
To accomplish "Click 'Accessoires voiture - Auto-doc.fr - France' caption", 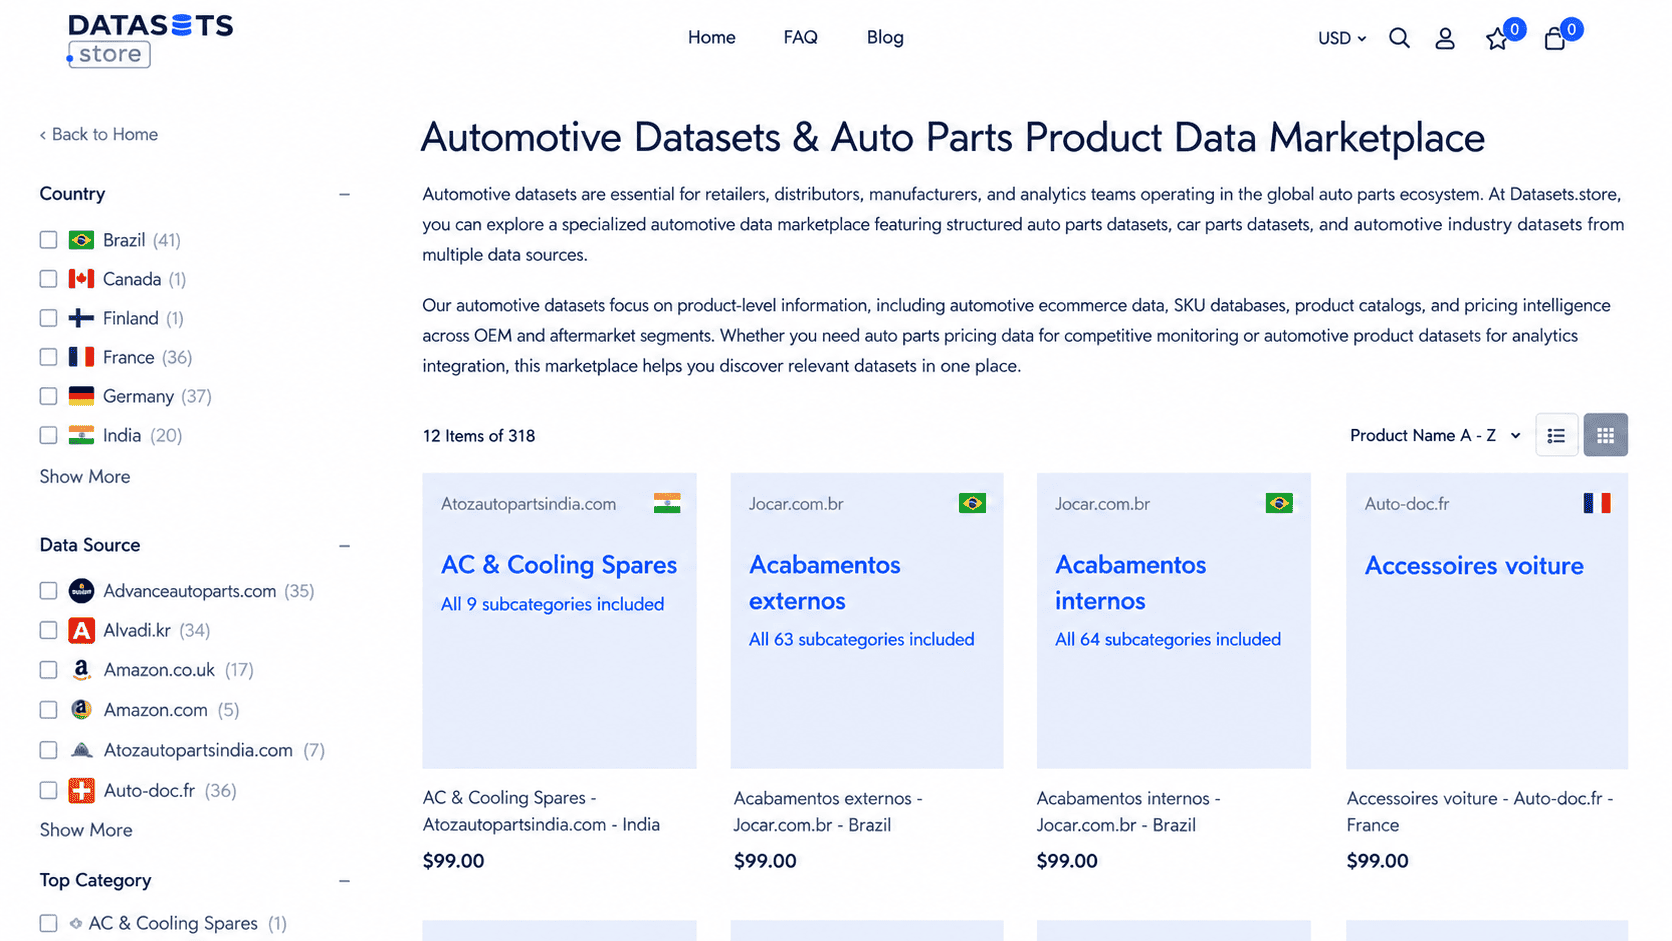I will click(x=1480, y=812).
